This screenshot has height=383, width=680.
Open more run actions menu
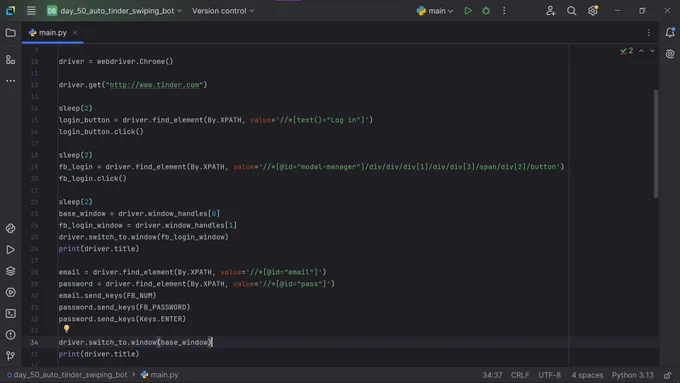(x=504, y=11)
